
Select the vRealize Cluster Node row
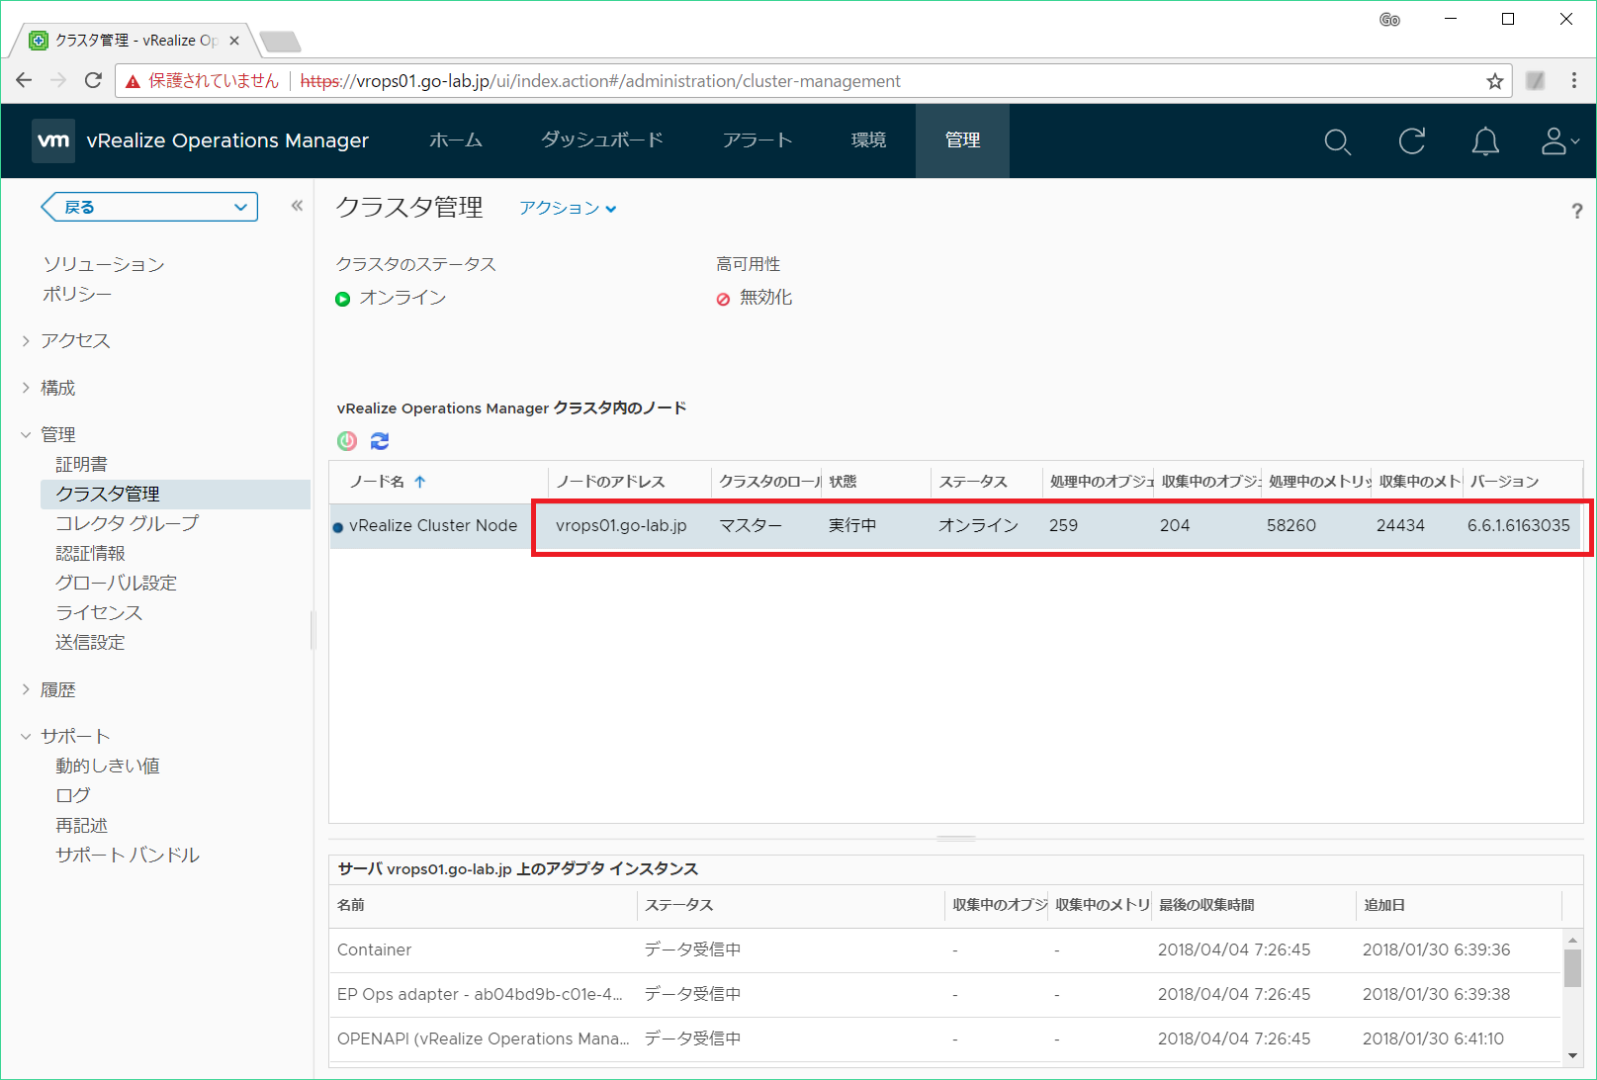point(956,526)
